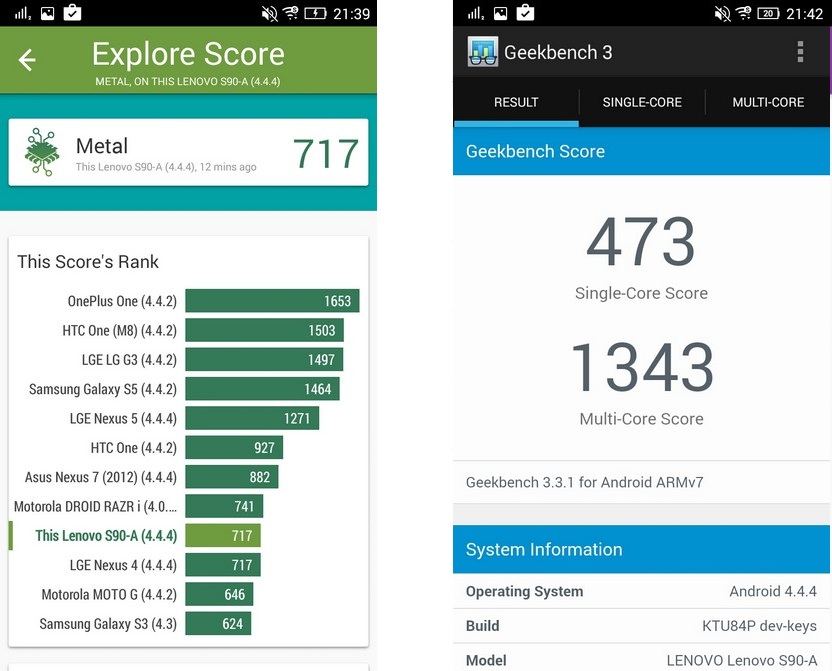Click the Operating System Android 4.4.4 row
This screenshot has height=671, width=832.
click(642, 591)
